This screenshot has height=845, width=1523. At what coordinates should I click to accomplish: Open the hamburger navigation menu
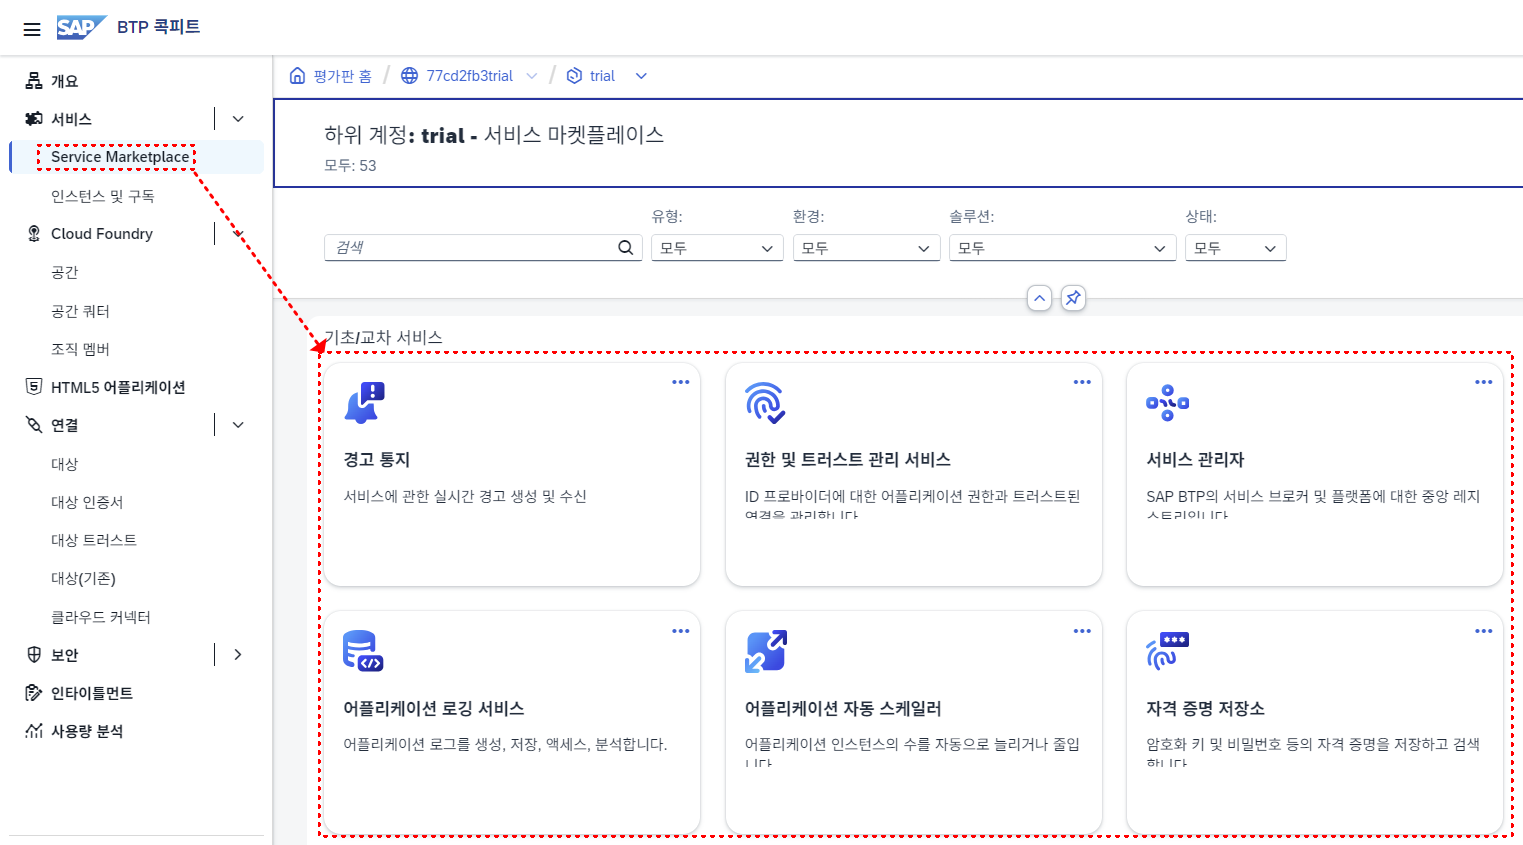[x=32, y=29]
